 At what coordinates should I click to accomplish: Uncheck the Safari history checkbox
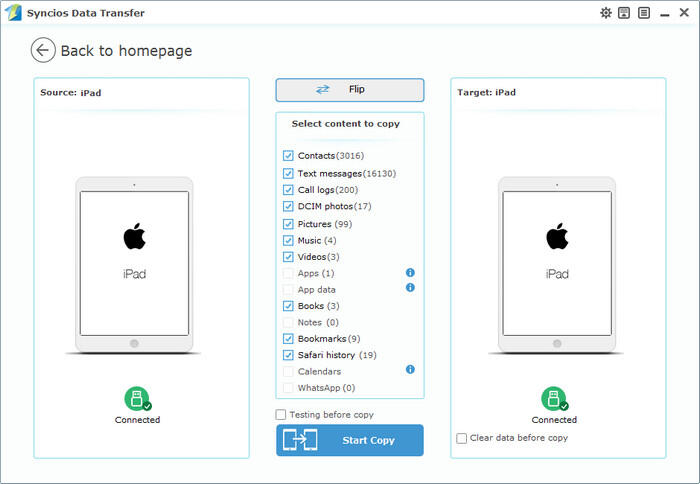click(x=288, y=355)
